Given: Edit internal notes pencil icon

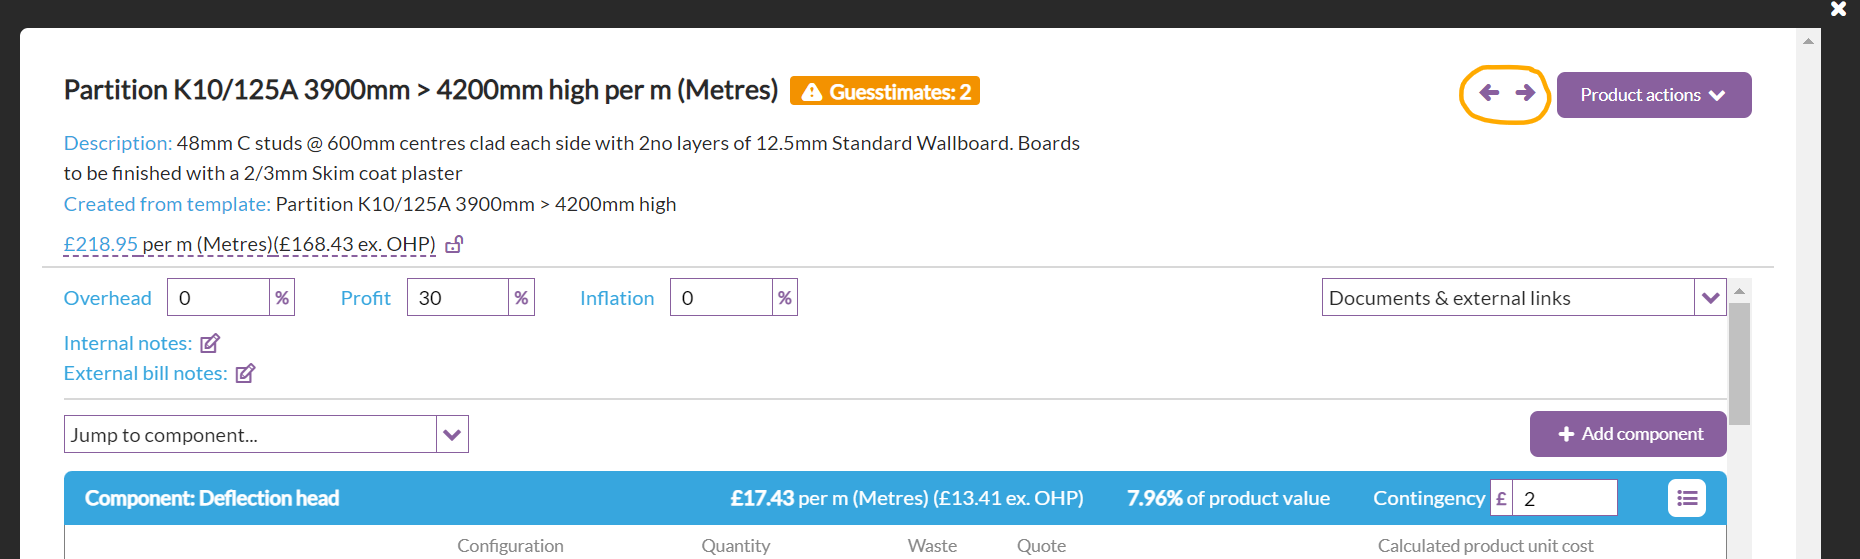Looking at the screenshot, I should [x=210, y=343].
